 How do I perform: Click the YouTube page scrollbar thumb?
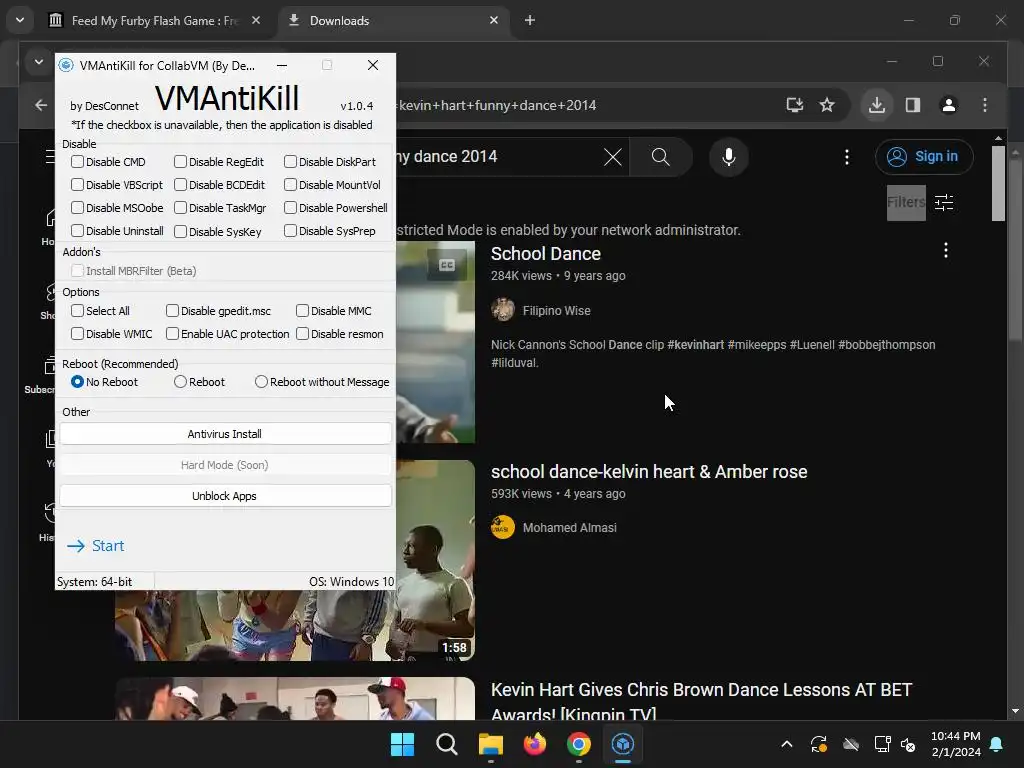click(x=998, y=184)
